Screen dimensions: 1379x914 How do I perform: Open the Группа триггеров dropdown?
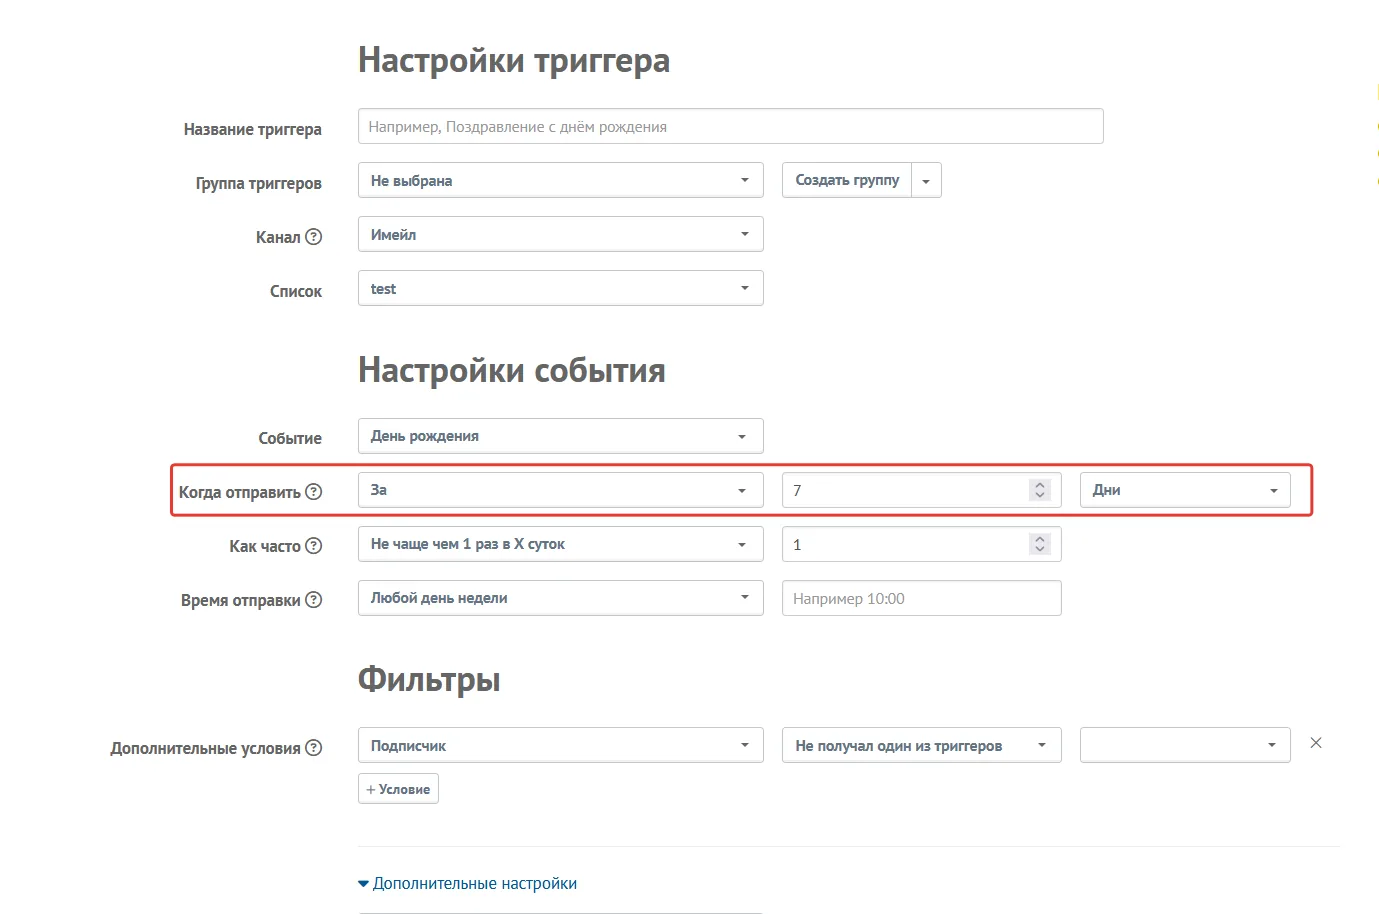[561, 180]
